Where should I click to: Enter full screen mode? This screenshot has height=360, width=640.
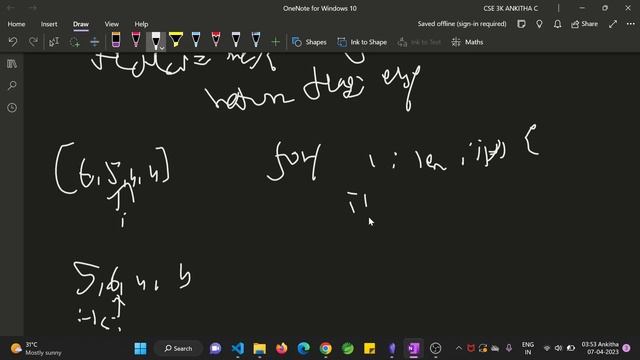point(613,24)
